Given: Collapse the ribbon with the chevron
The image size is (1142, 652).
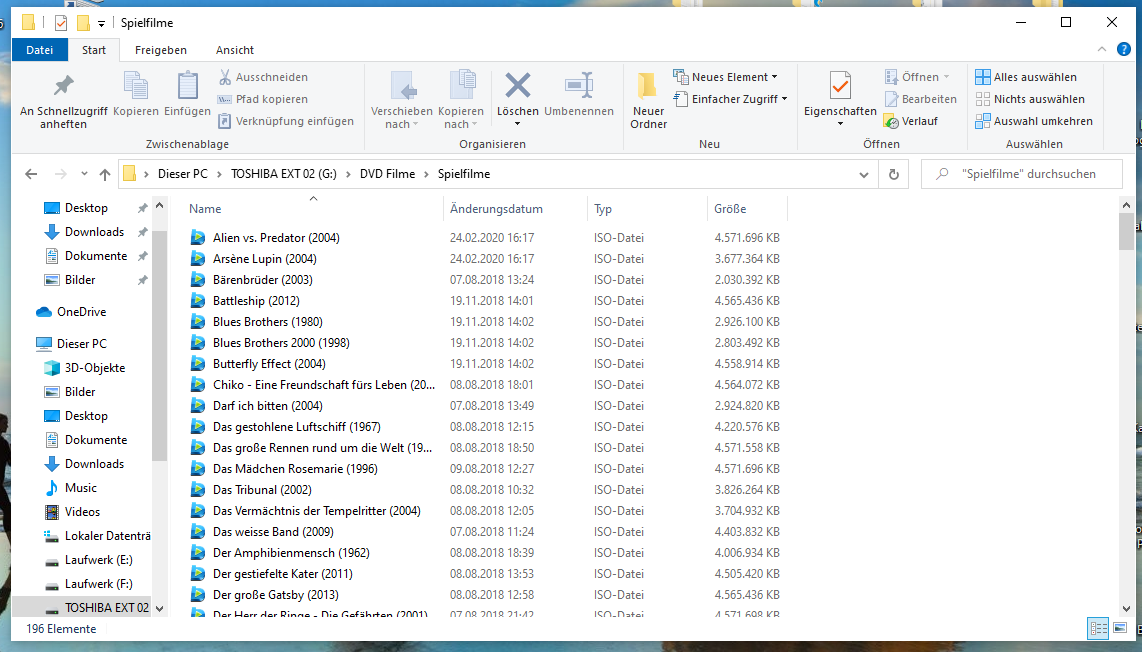Looking at the screenshot, I should coord(1102,50).
